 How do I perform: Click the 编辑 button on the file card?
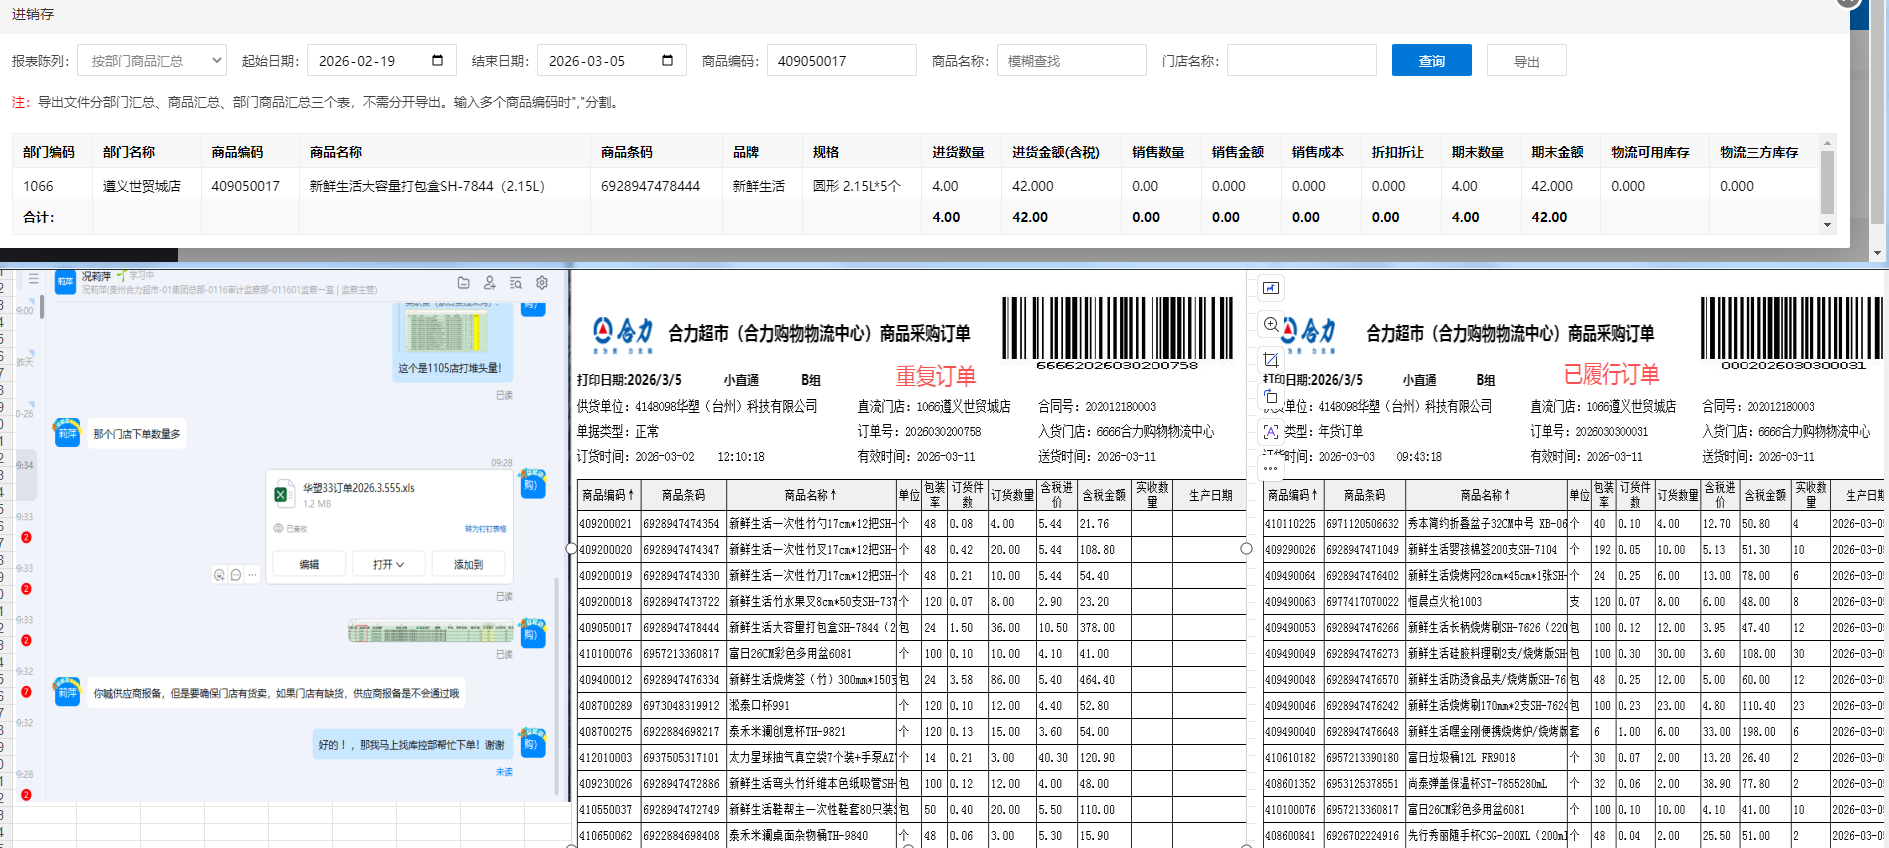309,565
